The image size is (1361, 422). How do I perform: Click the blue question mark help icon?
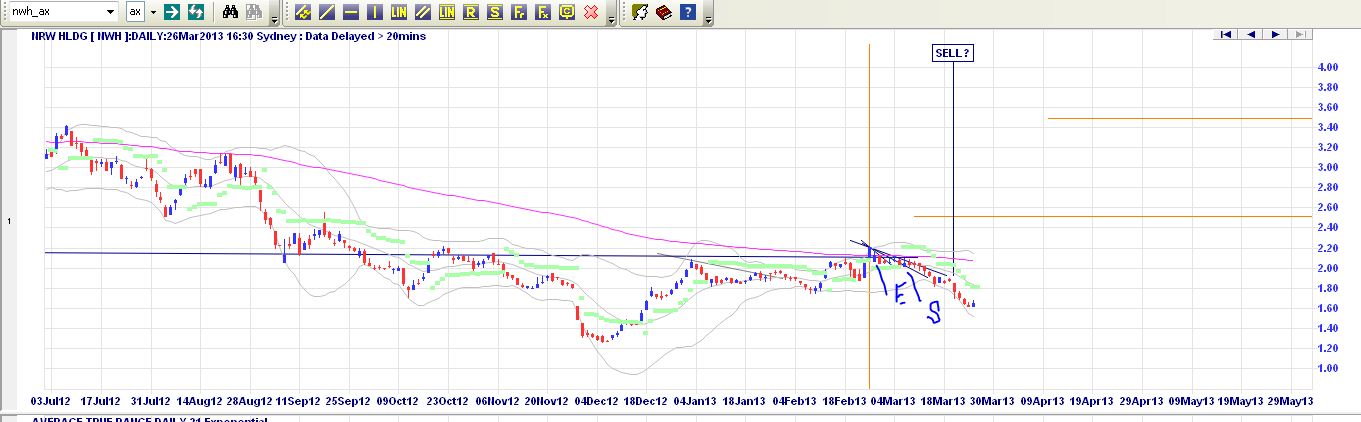[x=688, y=12]
